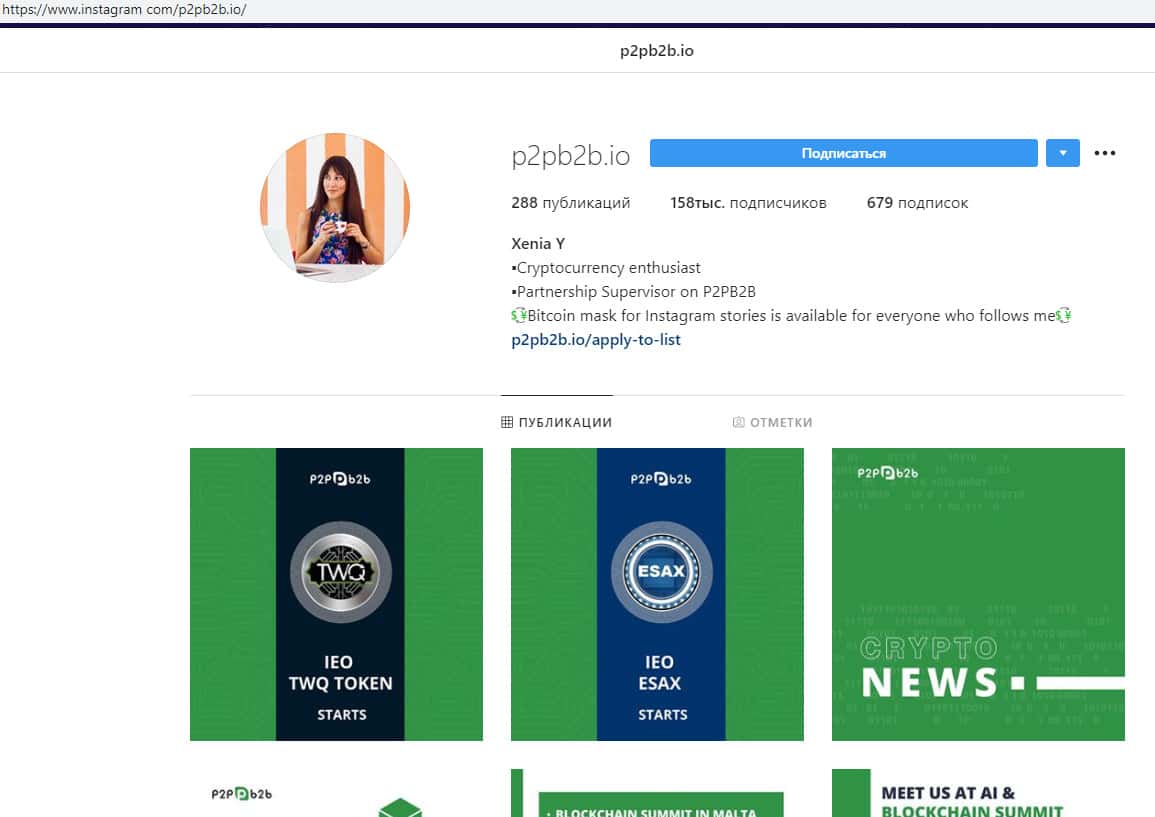Open the Crypto News post

[978, 594]
